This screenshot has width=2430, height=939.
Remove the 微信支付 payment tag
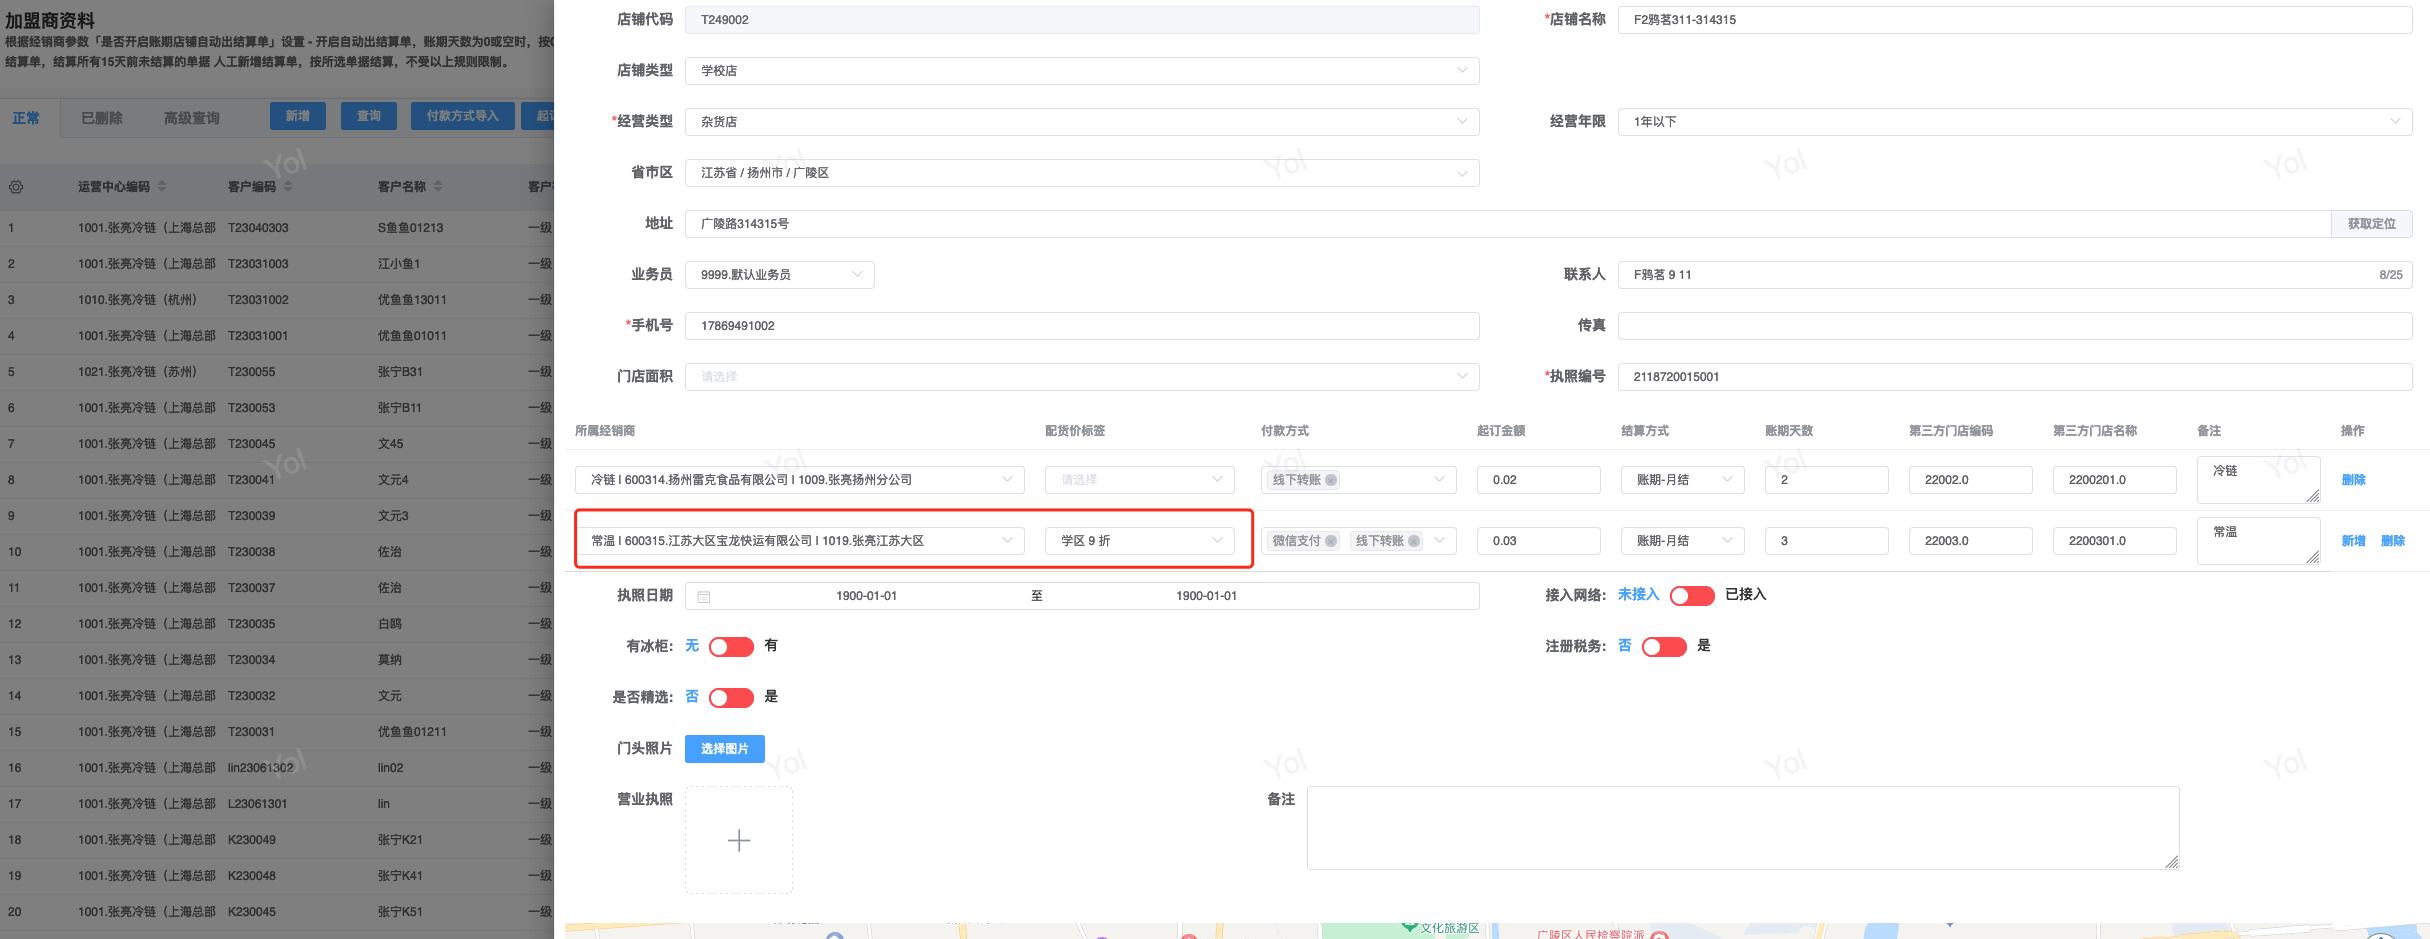click(x=1331, y=541)
